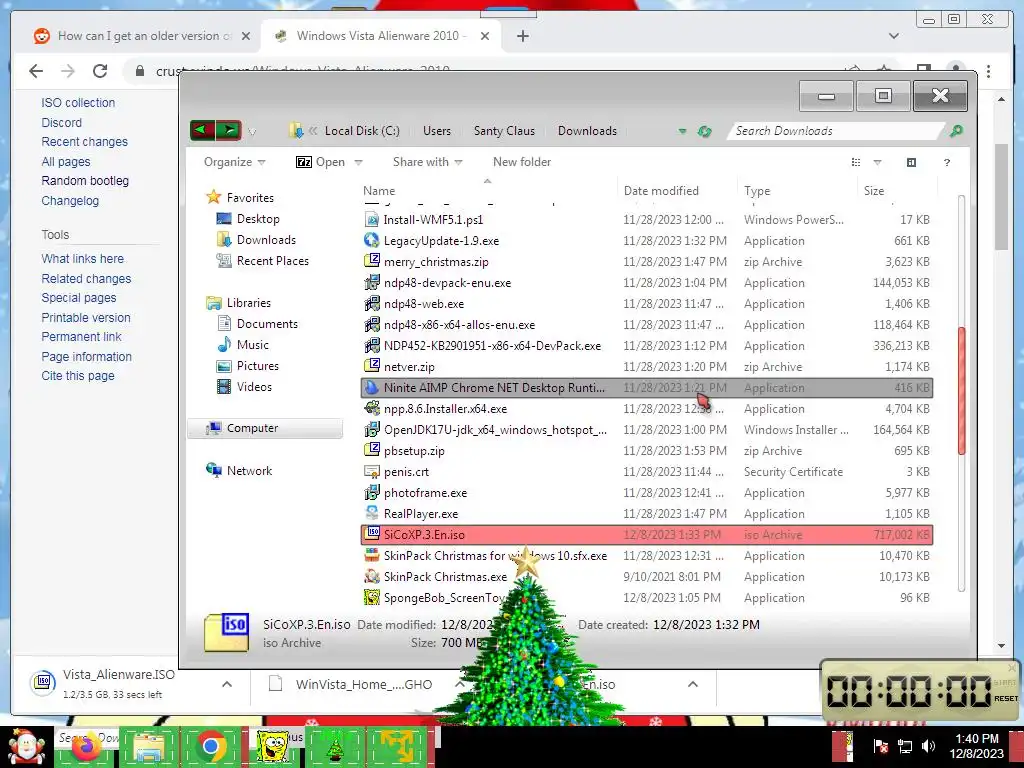The height and width of the screenshot is (768, 1024).
Task: Click the Users breadcrumb segment
Action: [x=436, y=131]
